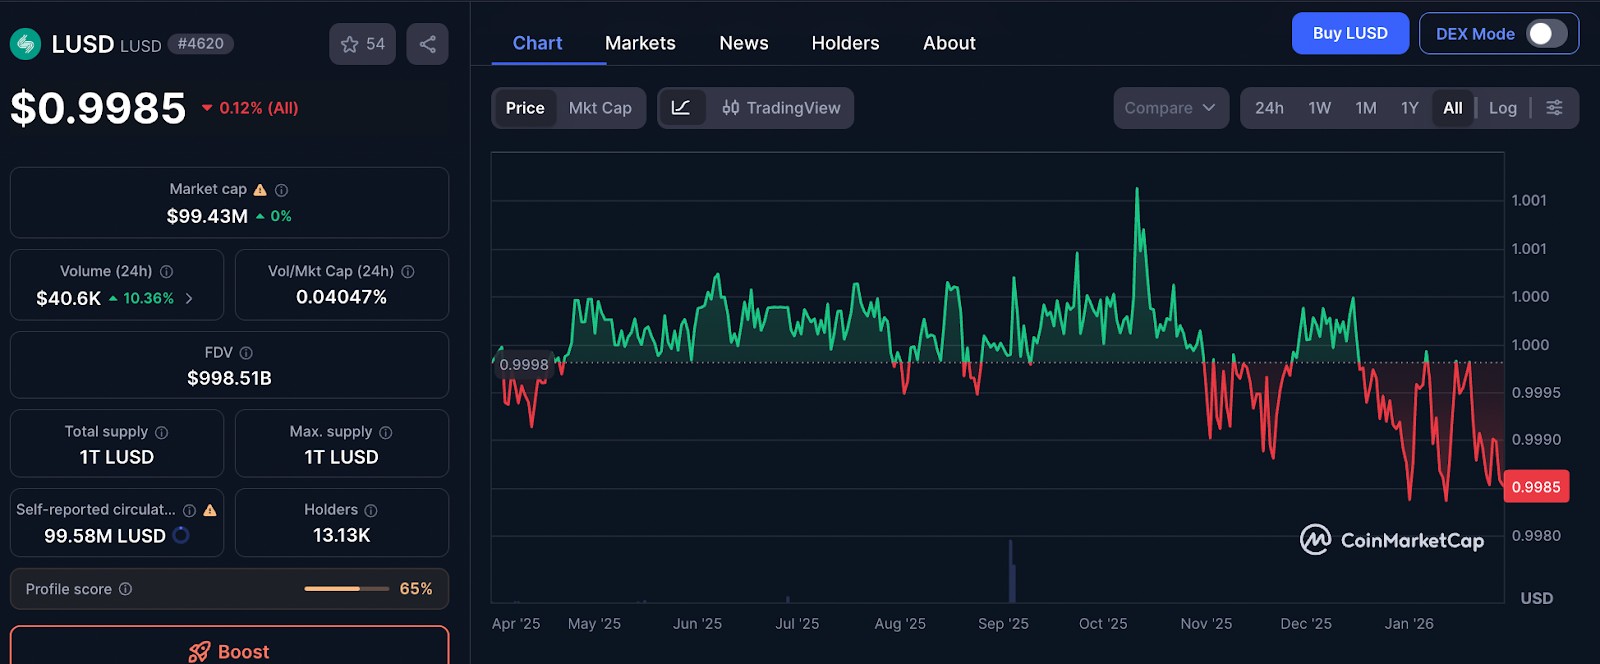
Task: Click the FDV info icon
Action: coord(246,353)
